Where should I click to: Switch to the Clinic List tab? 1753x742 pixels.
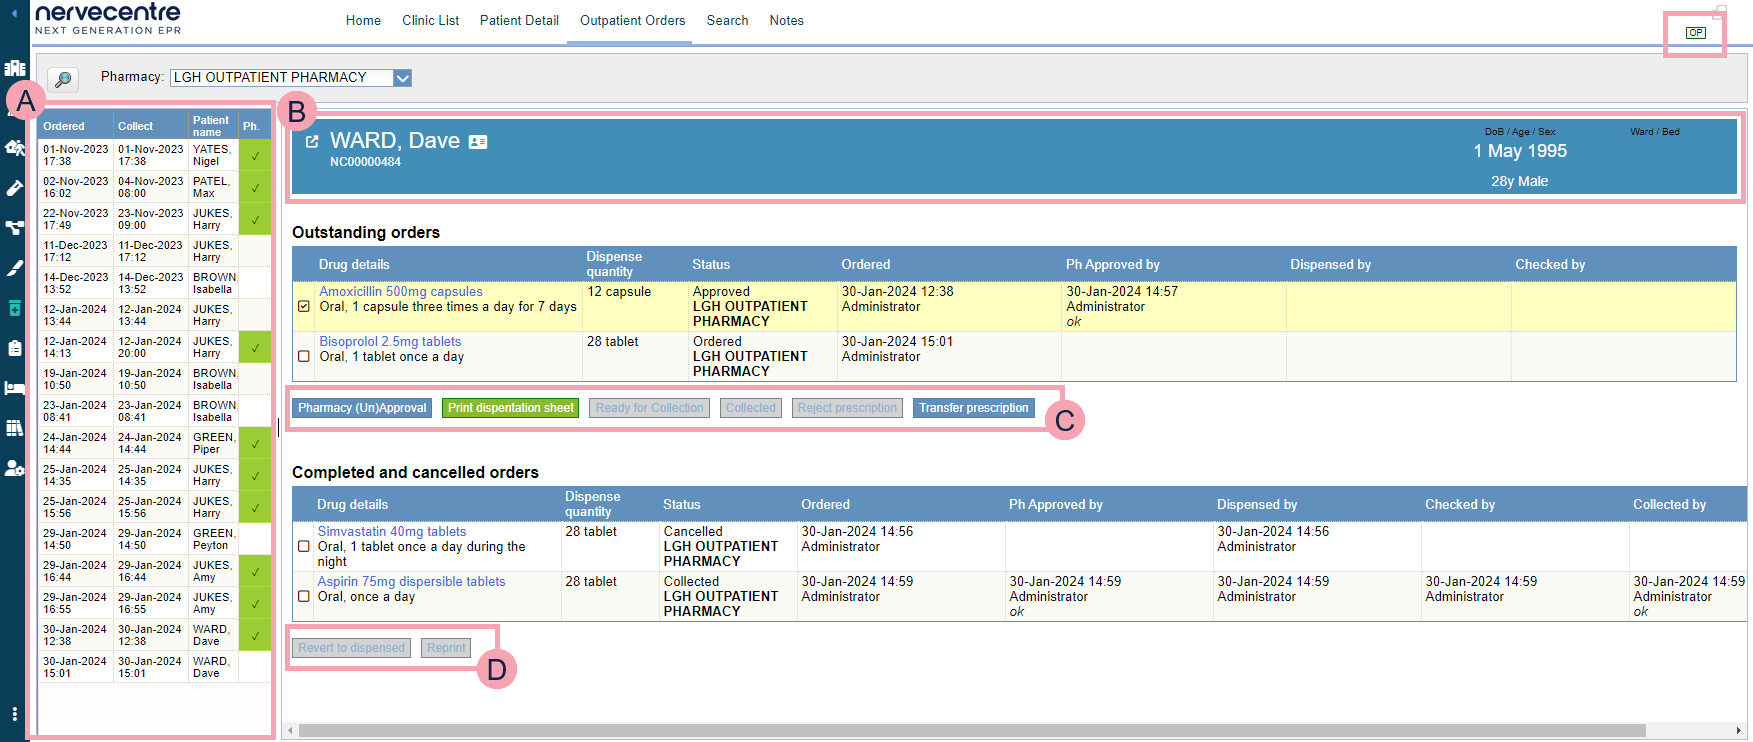point(430,21)
